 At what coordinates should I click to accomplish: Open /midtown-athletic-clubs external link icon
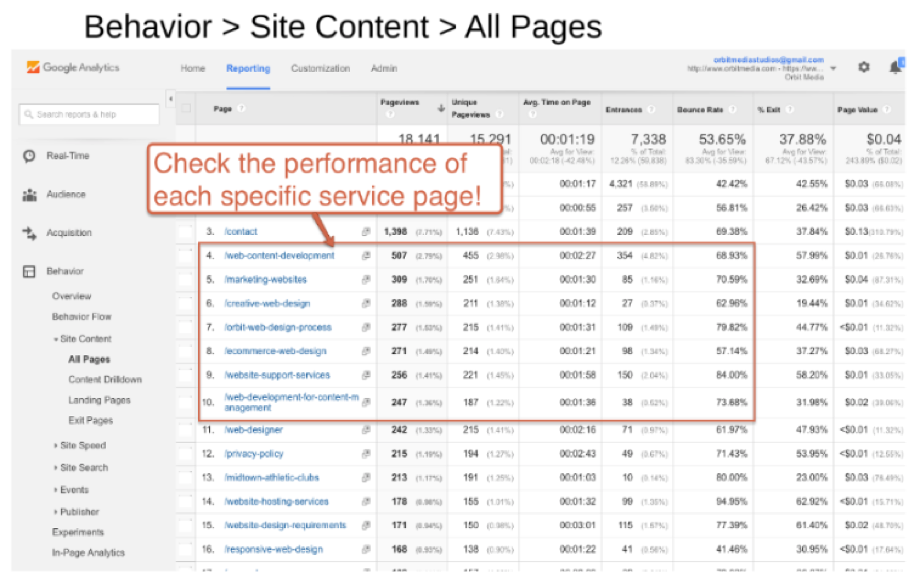coord(366,478)
